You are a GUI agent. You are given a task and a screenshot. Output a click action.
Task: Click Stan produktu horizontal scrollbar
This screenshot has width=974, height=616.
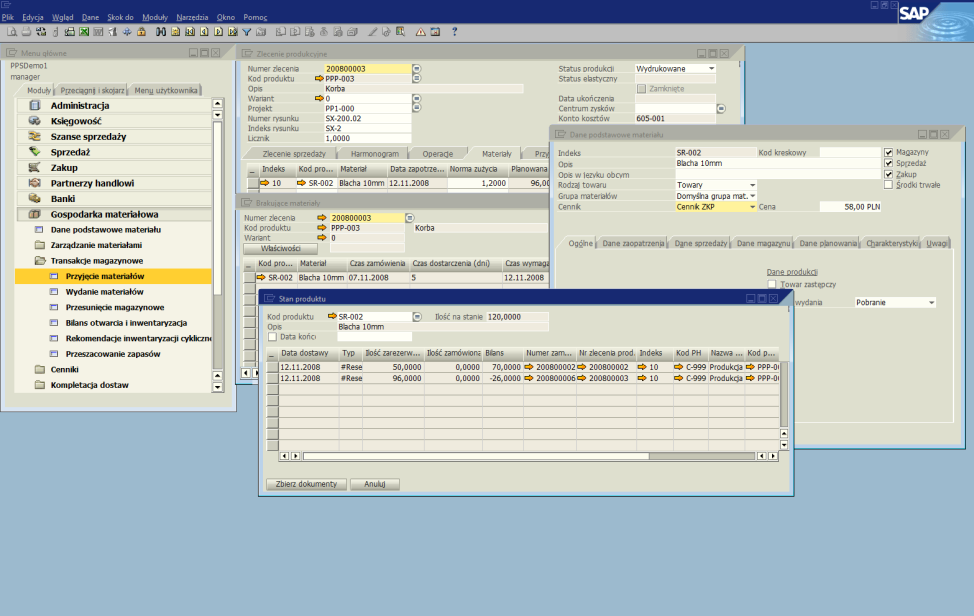528,456
